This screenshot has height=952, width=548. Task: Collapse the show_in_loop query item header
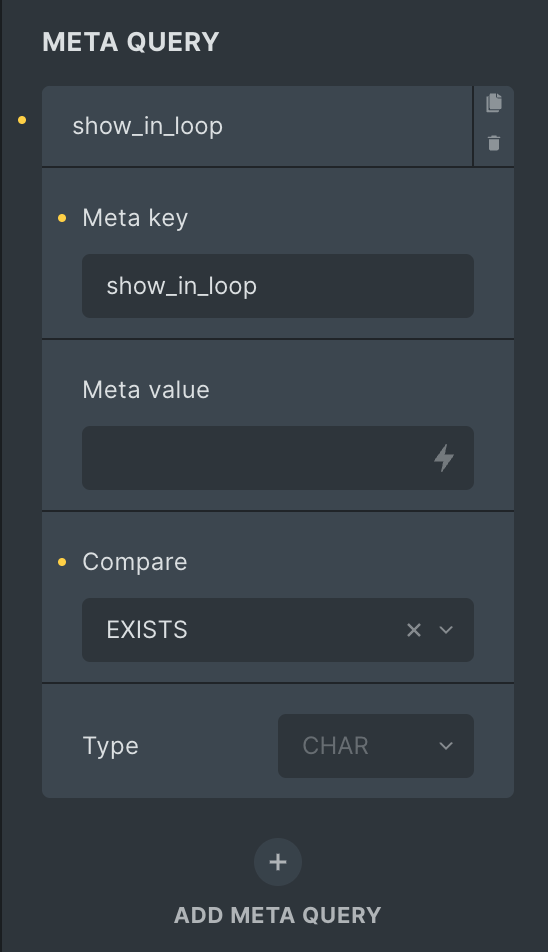(x=257, y=126)
